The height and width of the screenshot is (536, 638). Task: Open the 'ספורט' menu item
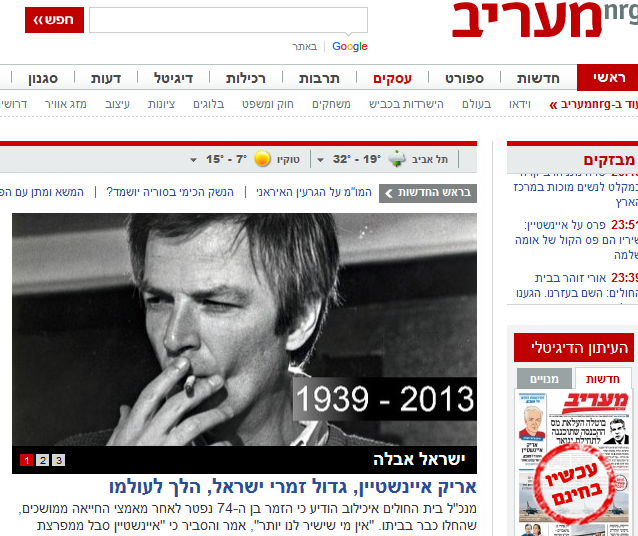pyautogui.click(x=464, y=78)
